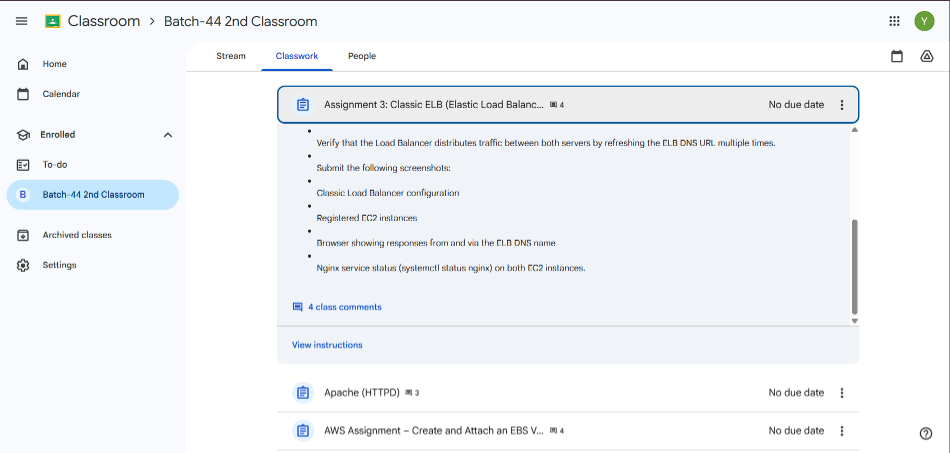Click 'Verify that the Load Balancer' line
Viewport: 950px width, 453px height.
point(546,144)
